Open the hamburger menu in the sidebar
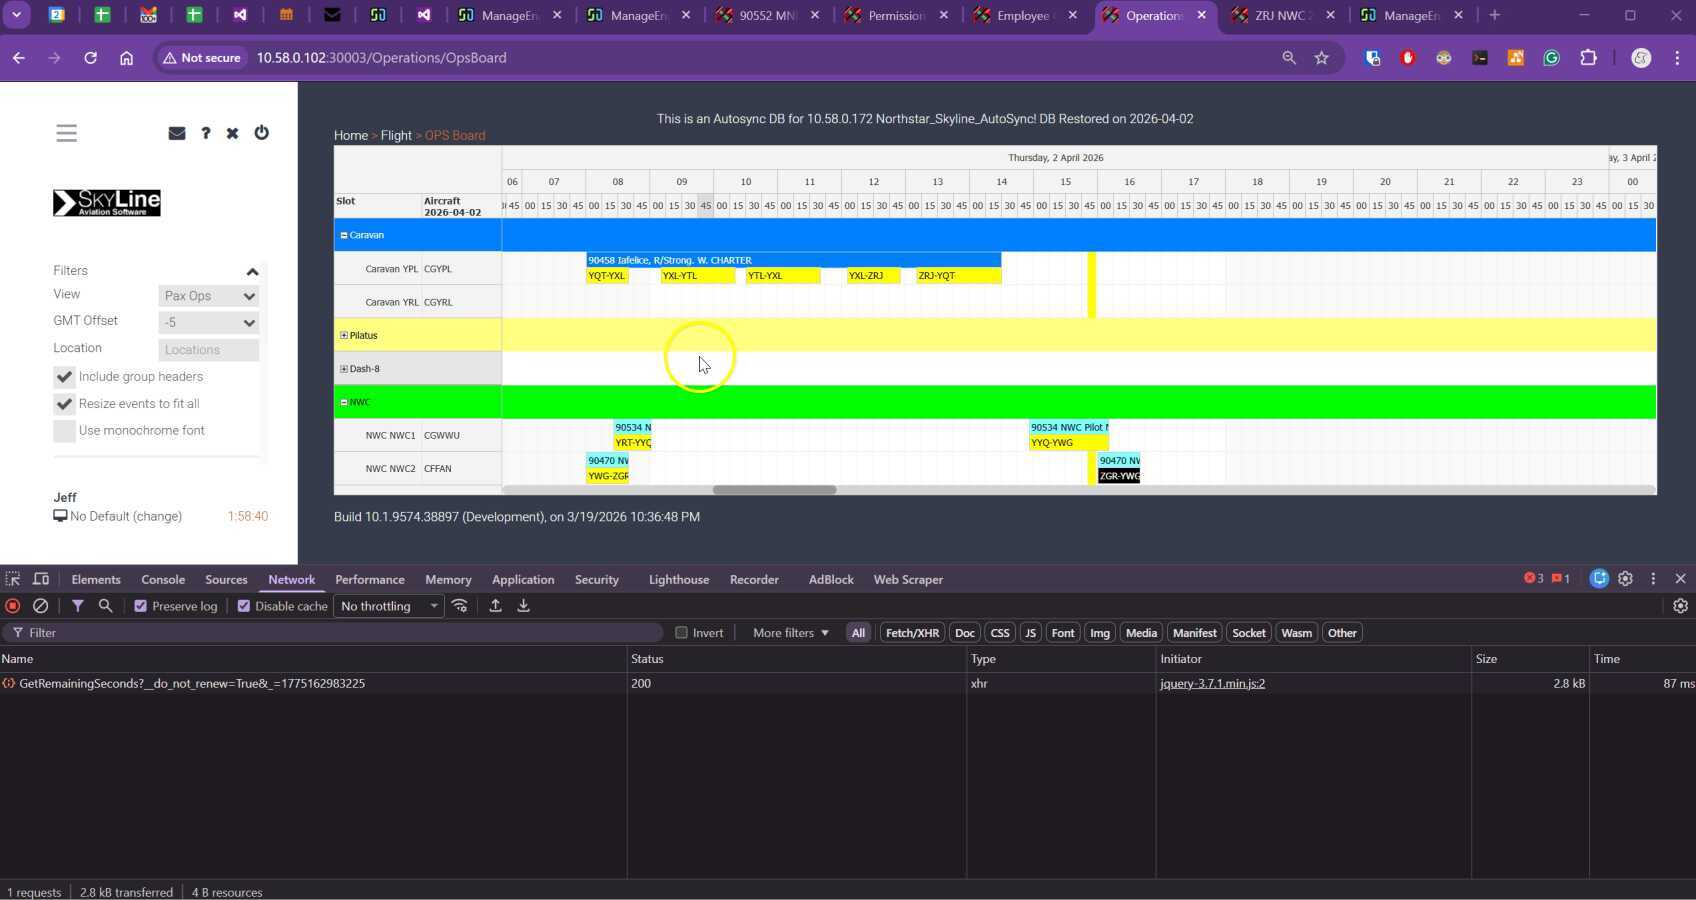Viewport: 1696px width, 900px height. click(x=66, y=133)
